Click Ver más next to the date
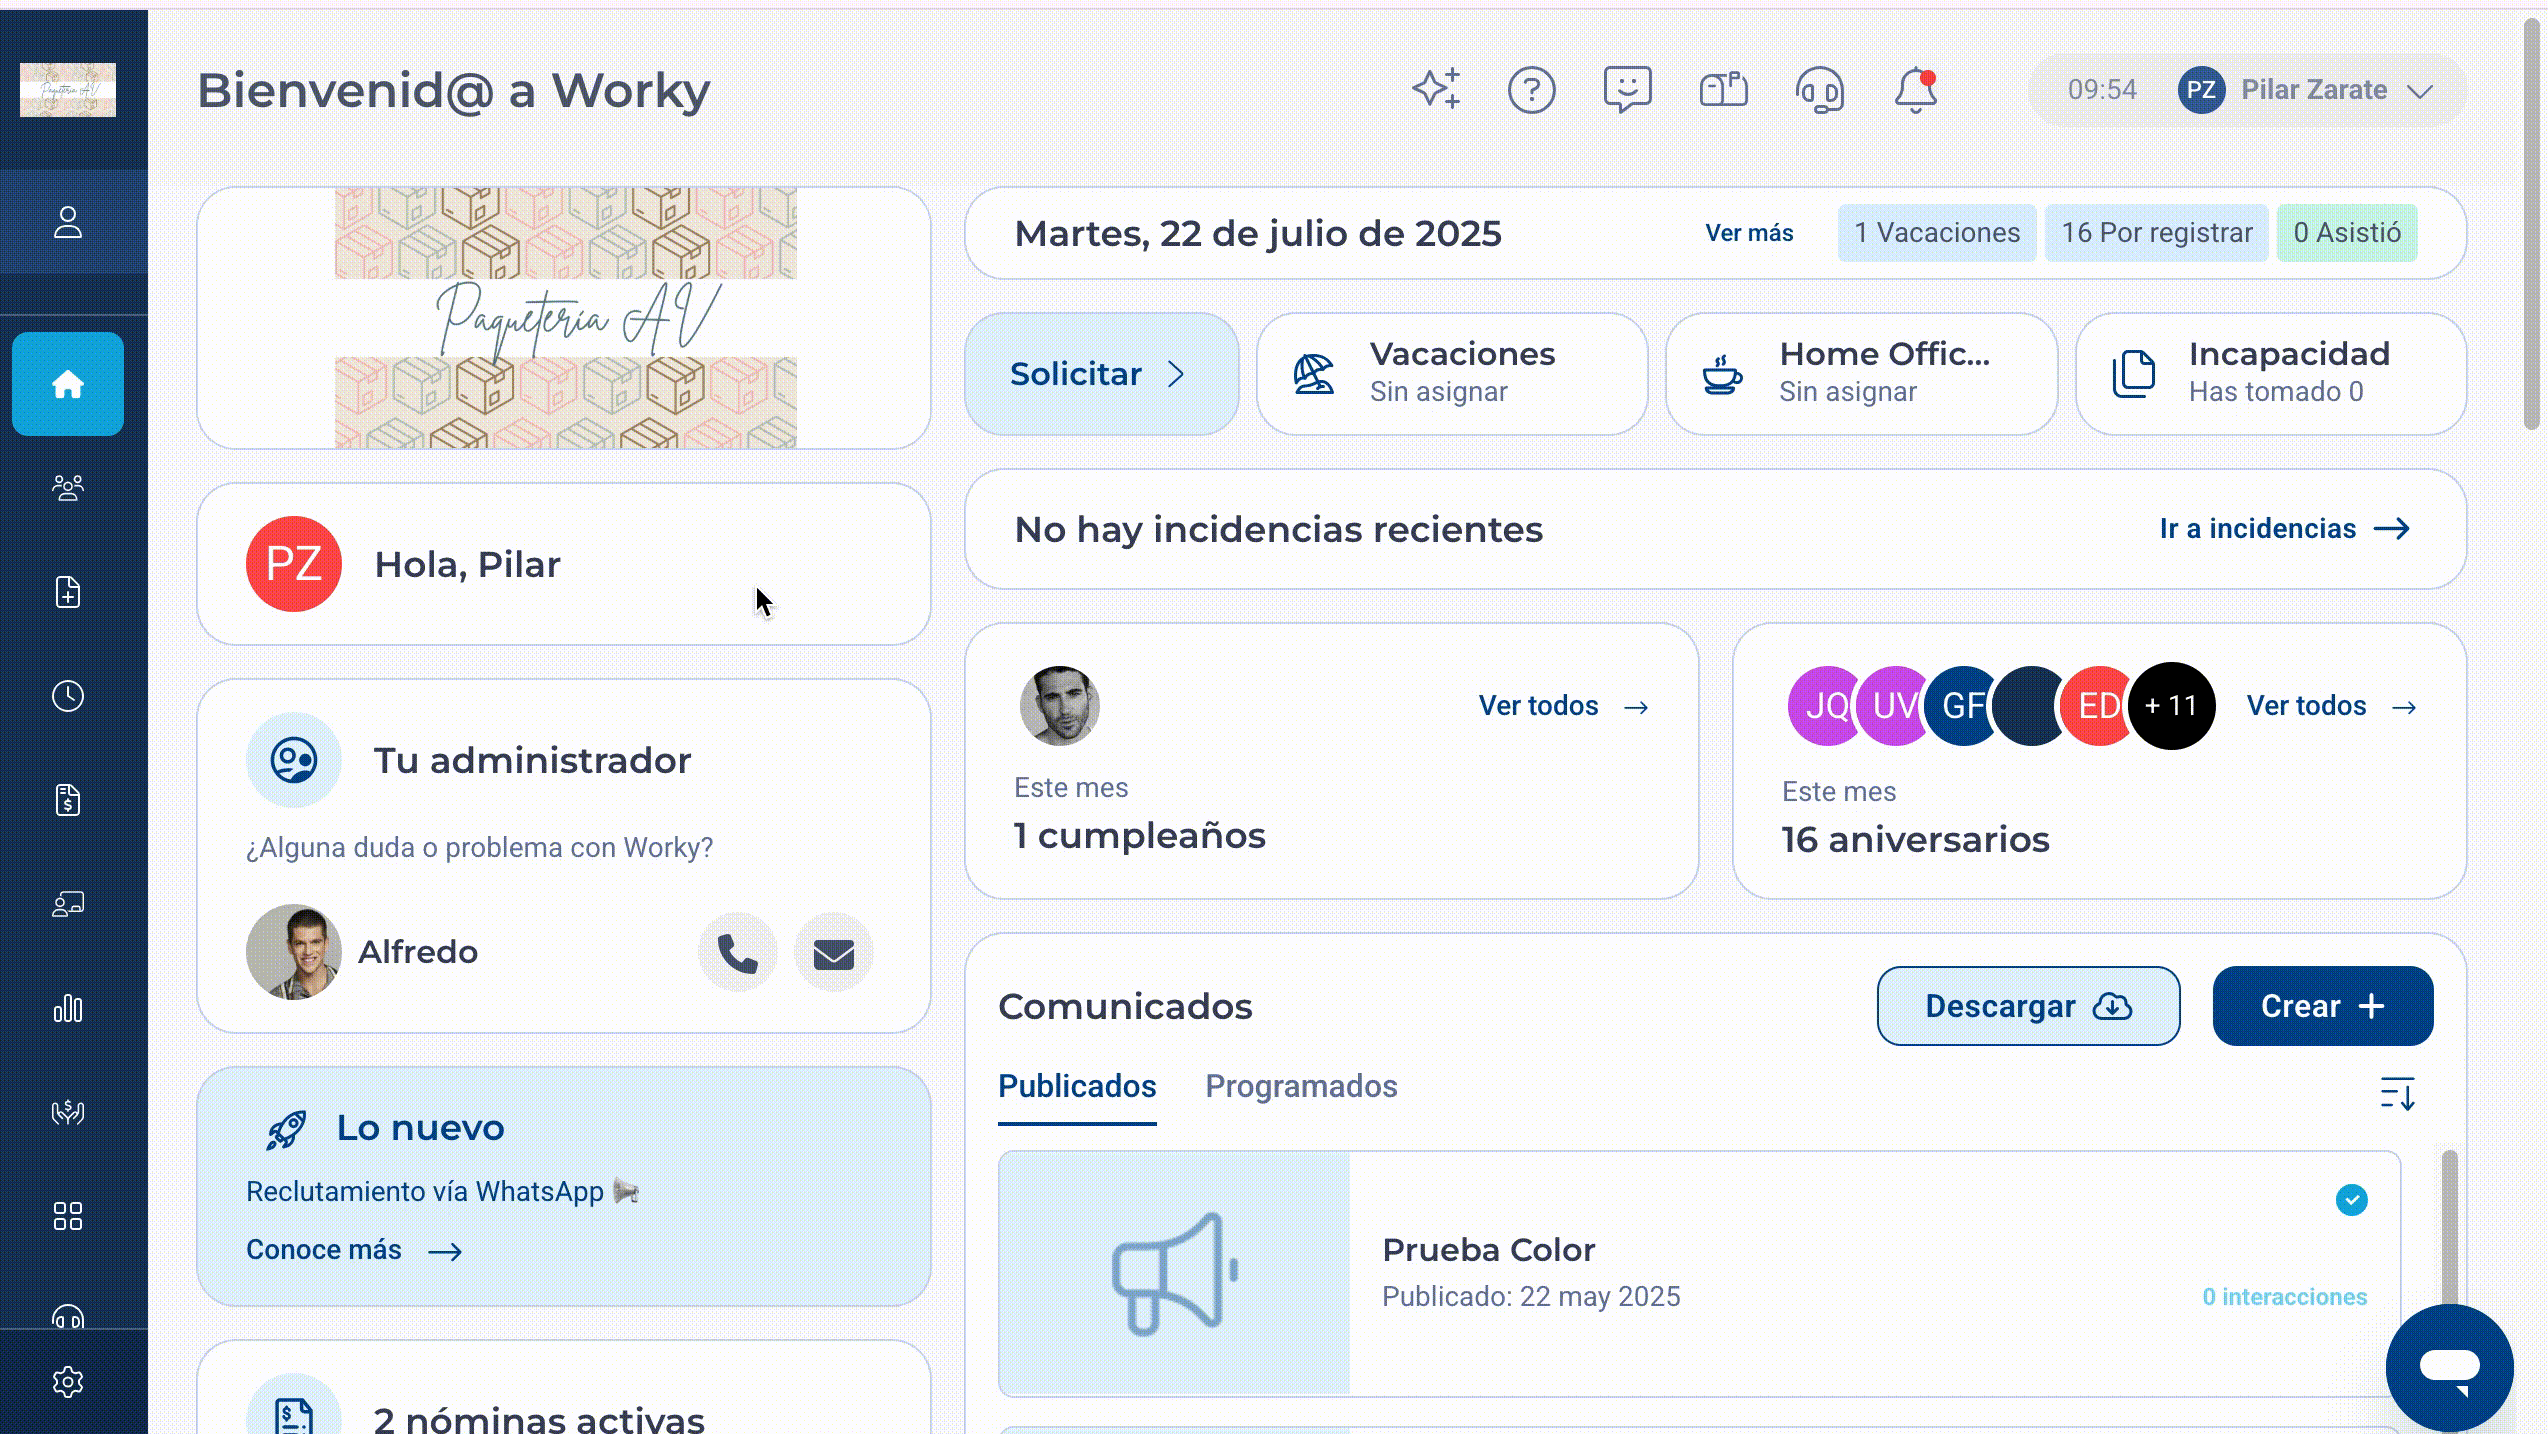Viewport: 2548px width, 1434px height. [1749, 233]
